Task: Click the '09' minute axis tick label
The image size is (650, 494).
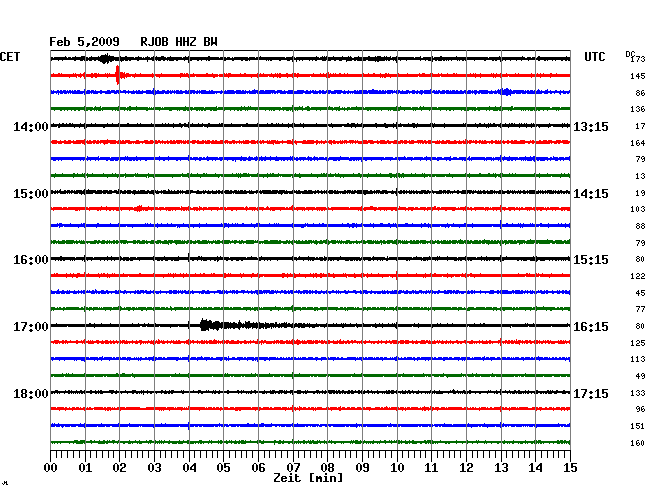Action: [362, 468]
